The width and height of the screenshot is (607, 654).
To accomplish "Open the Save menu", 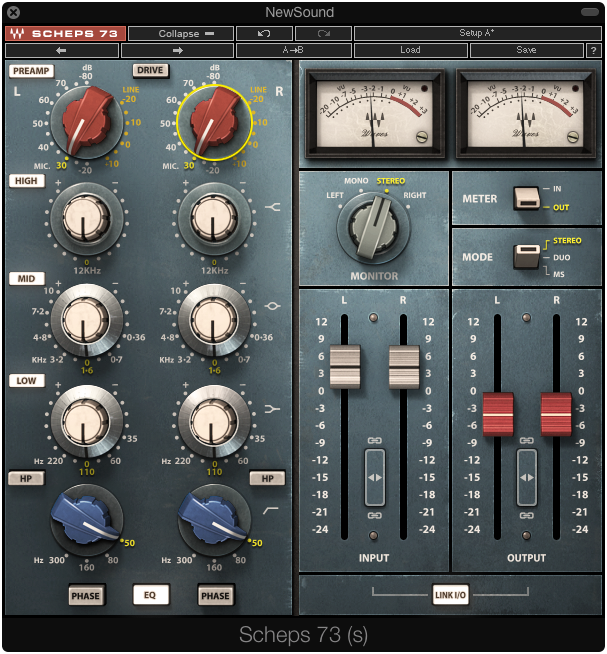I will click(x=526, y=50).
